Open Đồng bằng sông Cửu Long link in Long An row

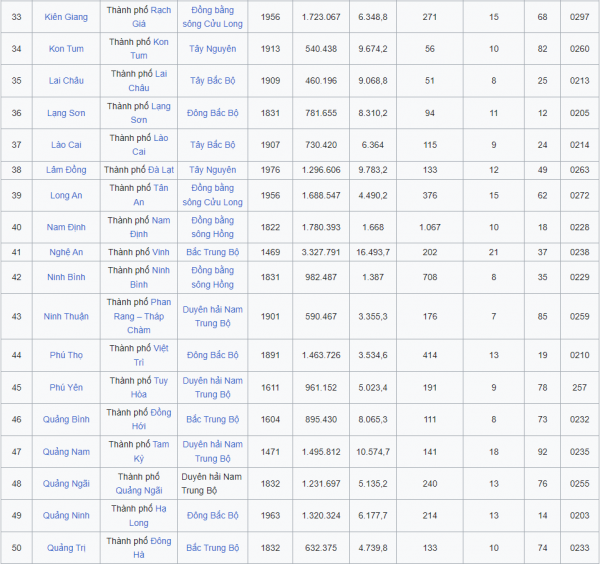[x=212, y=195]
